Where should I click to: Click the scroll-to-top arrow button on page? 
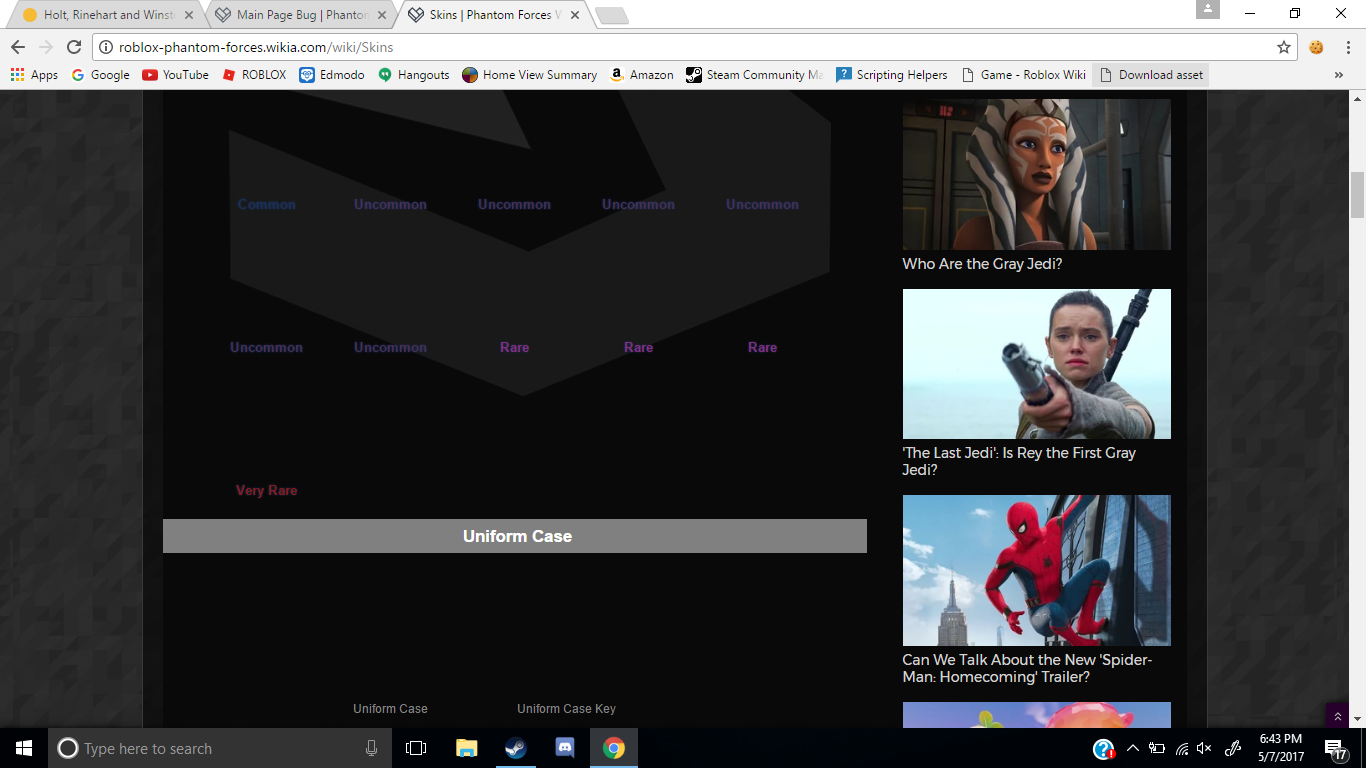tap(1337, 716)
